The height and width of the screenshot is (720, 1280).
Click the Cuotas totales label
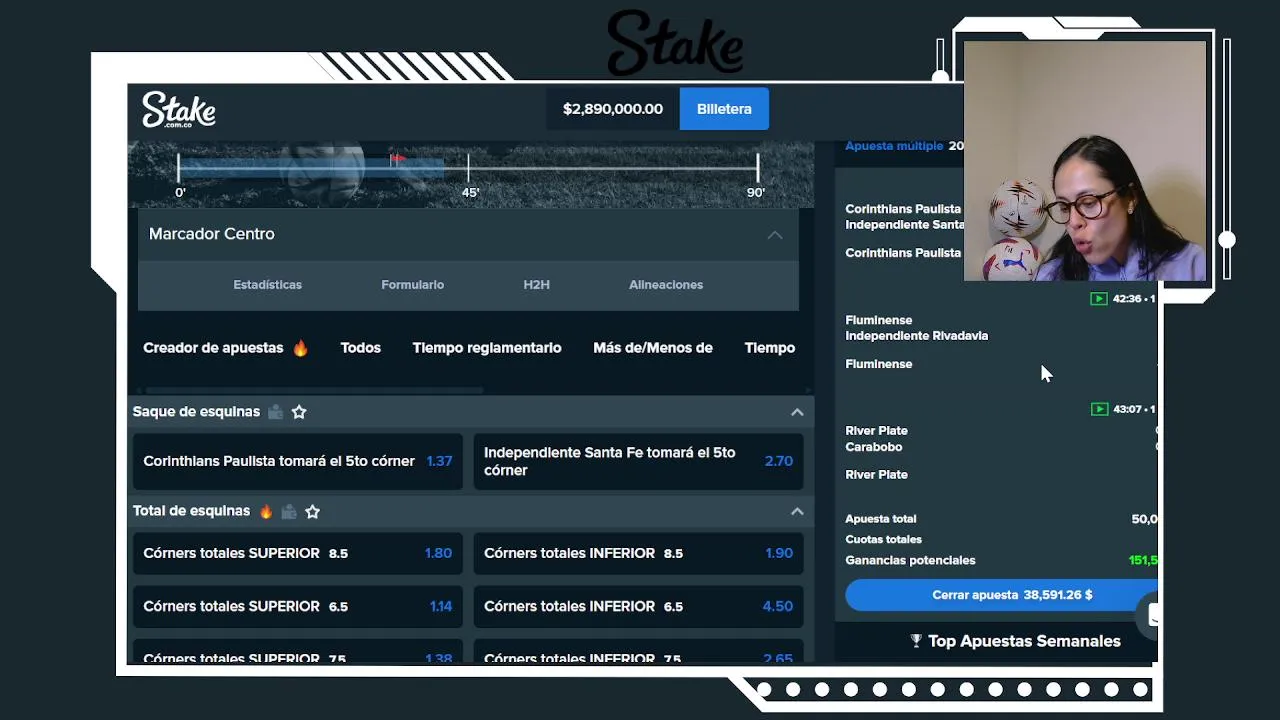(884, 539)
